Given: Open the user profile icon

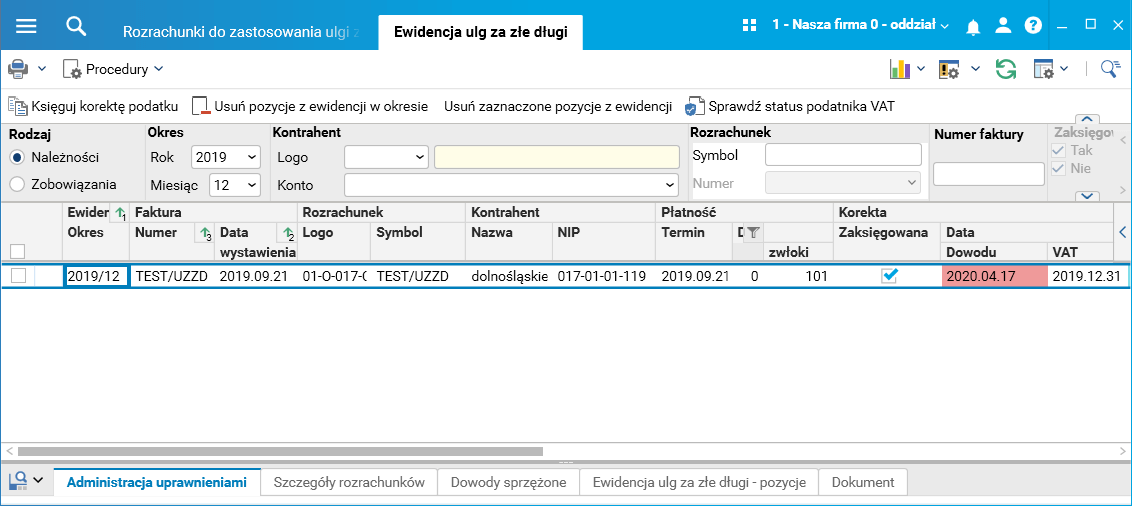Looking at the screenshot, I should (x=1003, y=26).
